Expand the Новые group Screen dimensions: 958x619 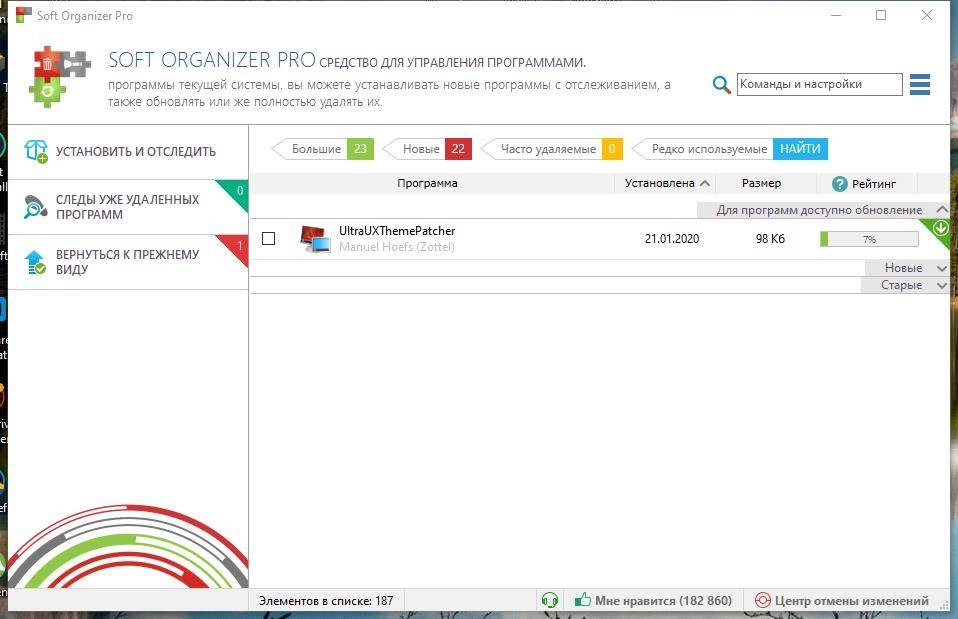point(942,268)
